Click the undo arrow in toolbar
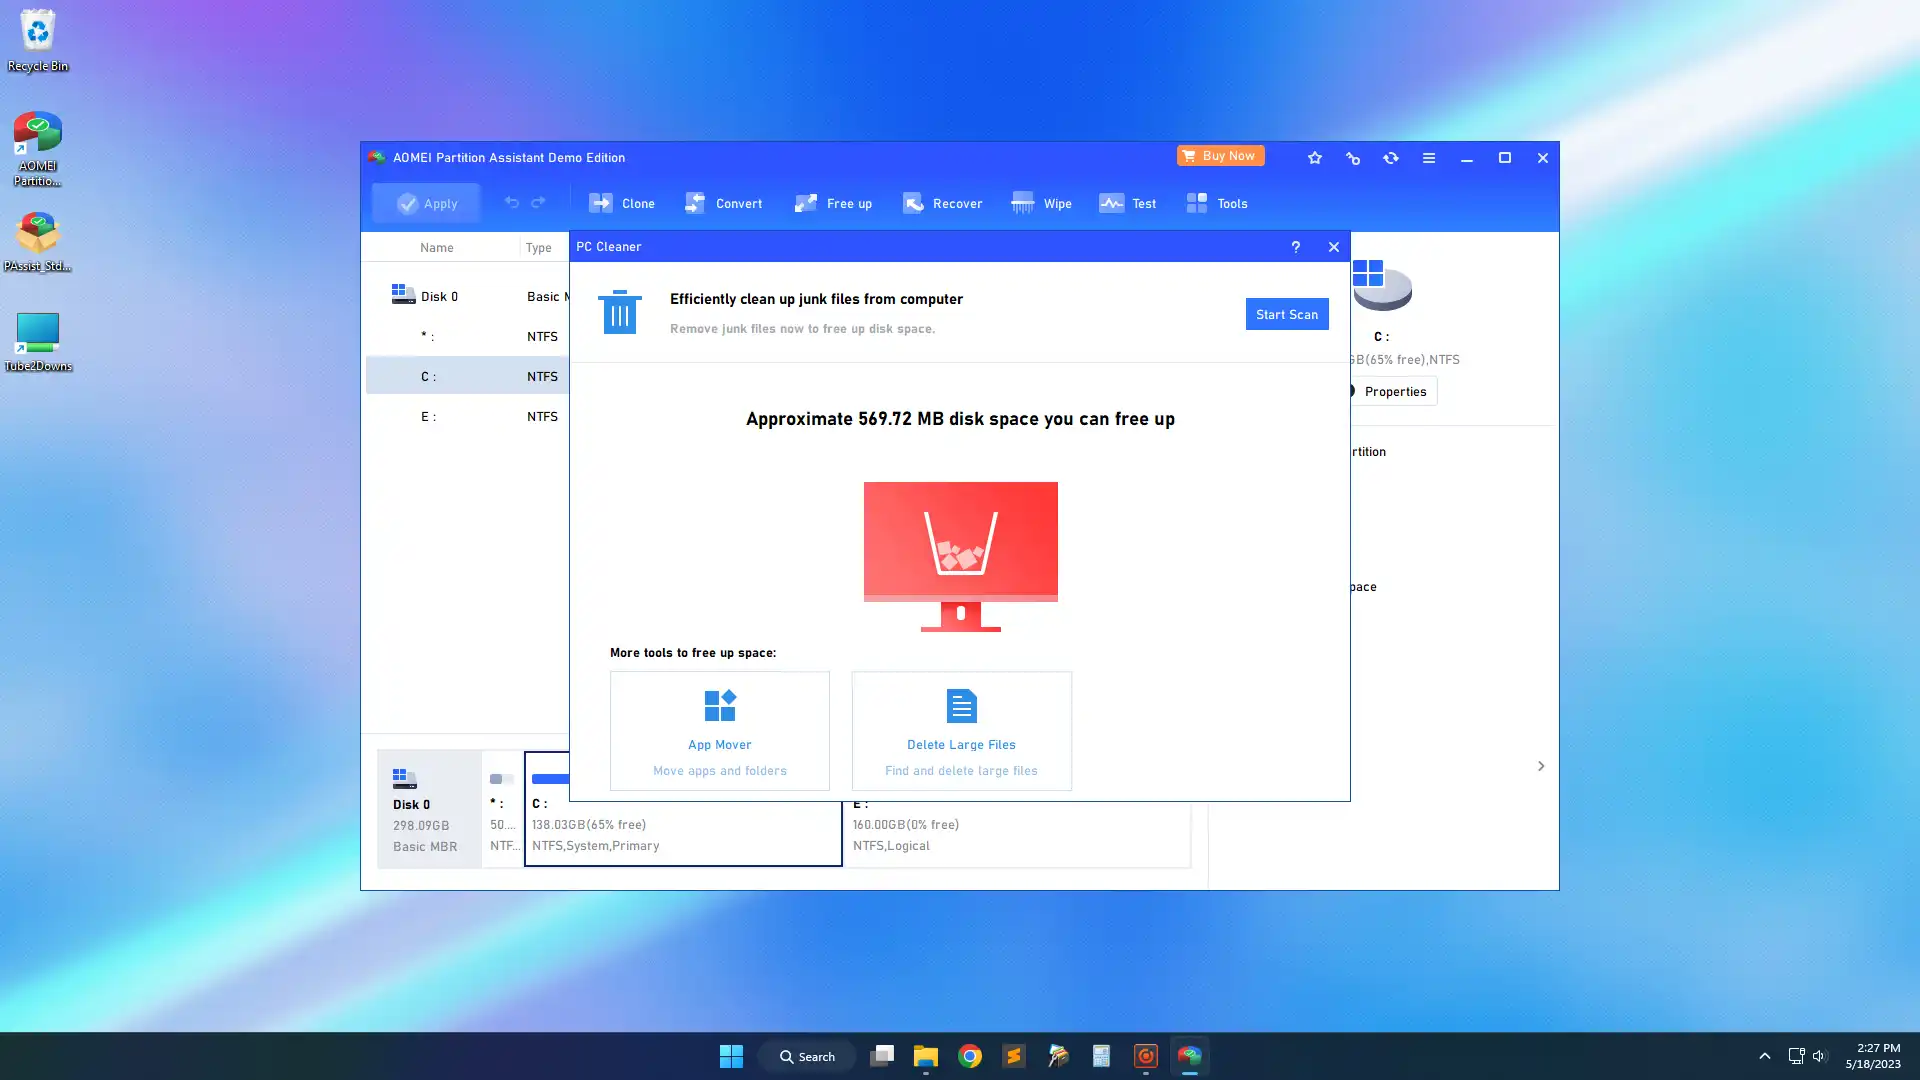Viewport: 1920px width, 1080px height. pyautogui.click(x=511, y=203)
